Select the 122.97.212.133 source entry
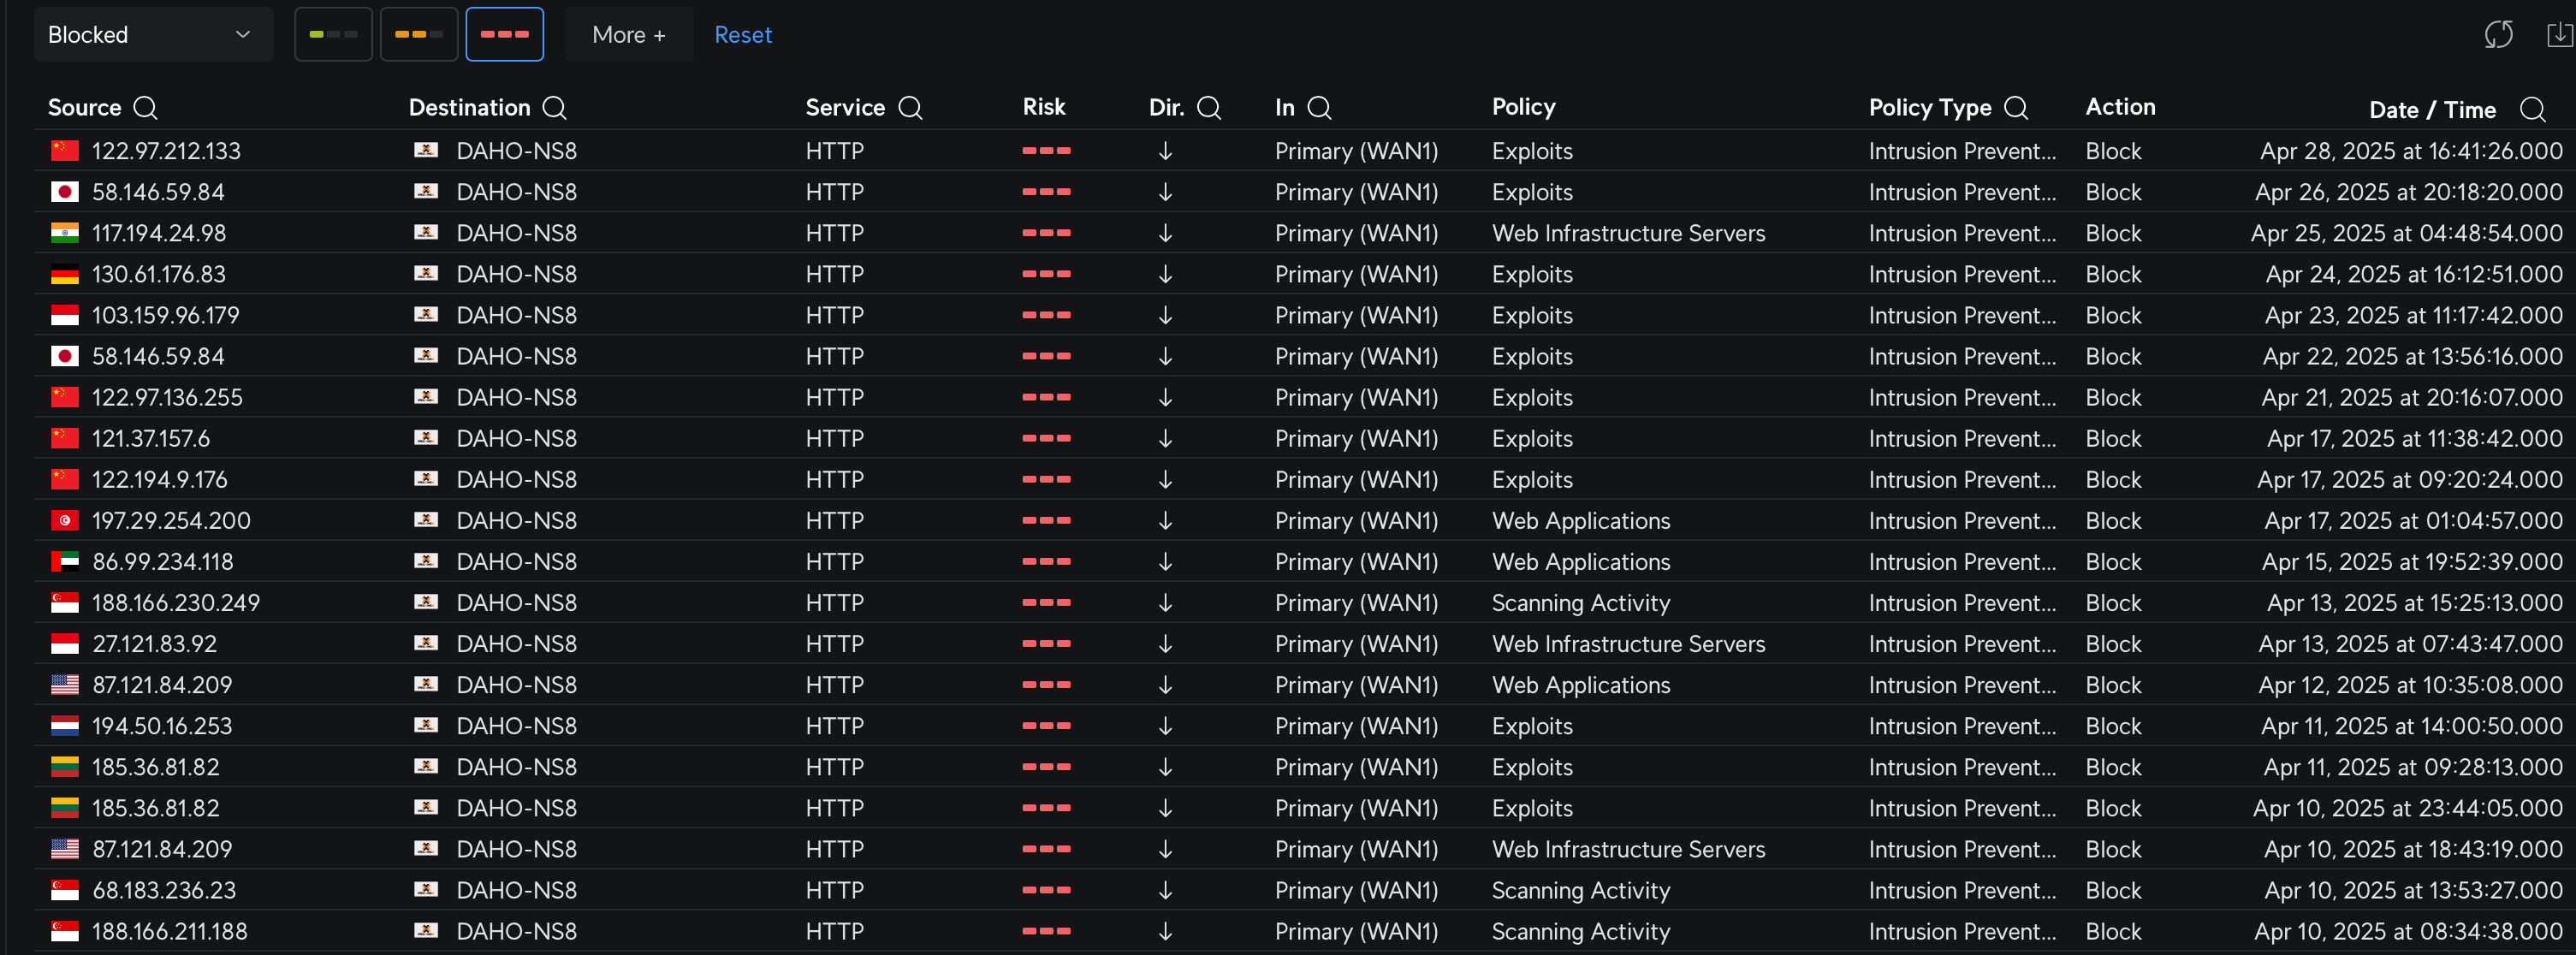 coord(166,151)
